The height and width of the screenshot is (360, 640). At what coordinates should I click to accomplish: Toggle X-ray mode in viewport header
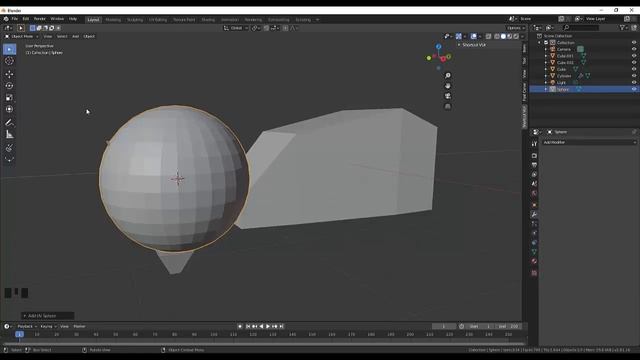(489, 36)
